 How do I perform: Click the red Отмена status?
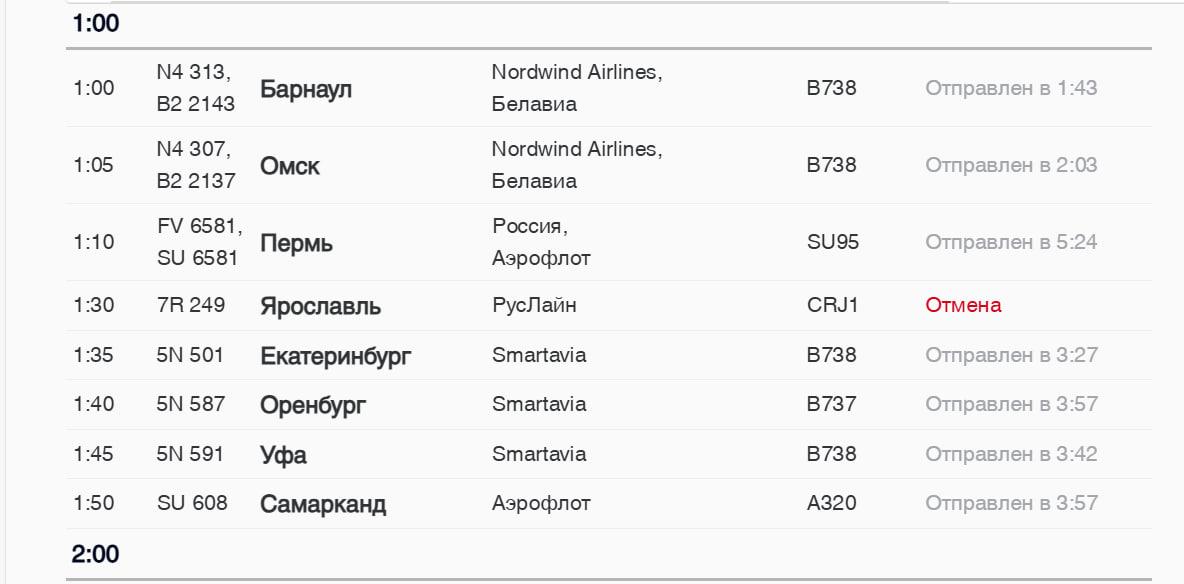coord(963,305)
